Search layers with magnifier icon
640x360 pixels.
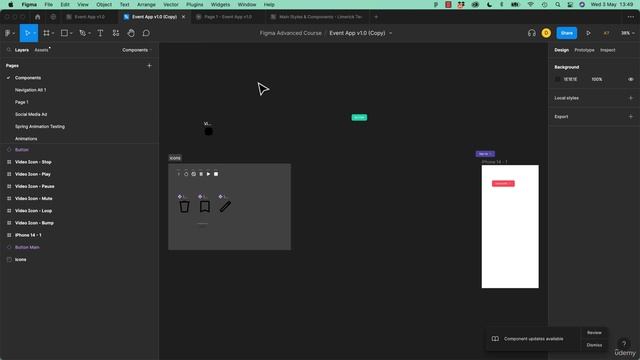pyautogui.click(x=9, y=50)
